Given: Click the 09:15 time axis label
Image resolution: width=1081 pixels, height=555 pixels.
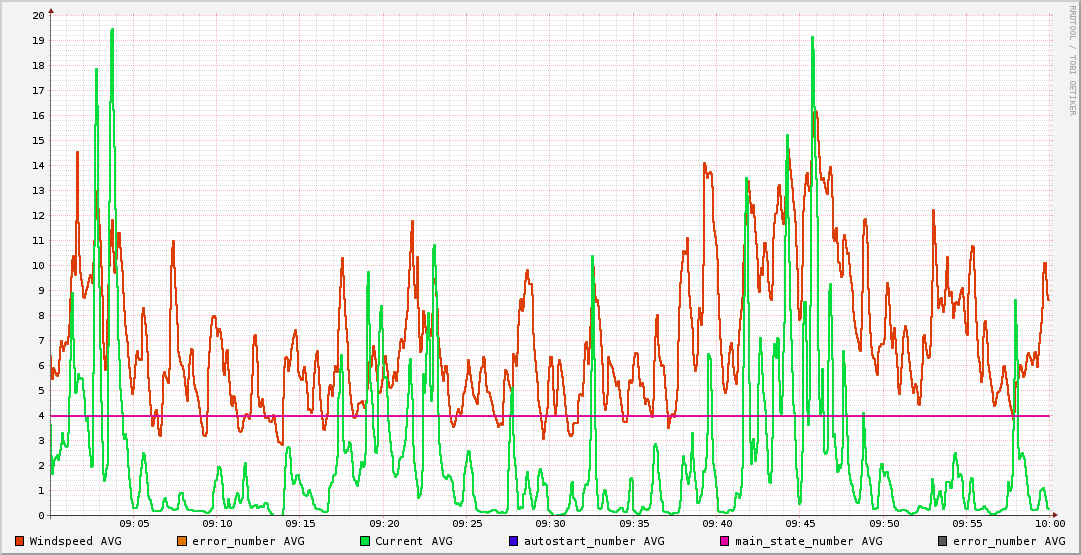Looking at the screenshot, I should tap(300, 525).
